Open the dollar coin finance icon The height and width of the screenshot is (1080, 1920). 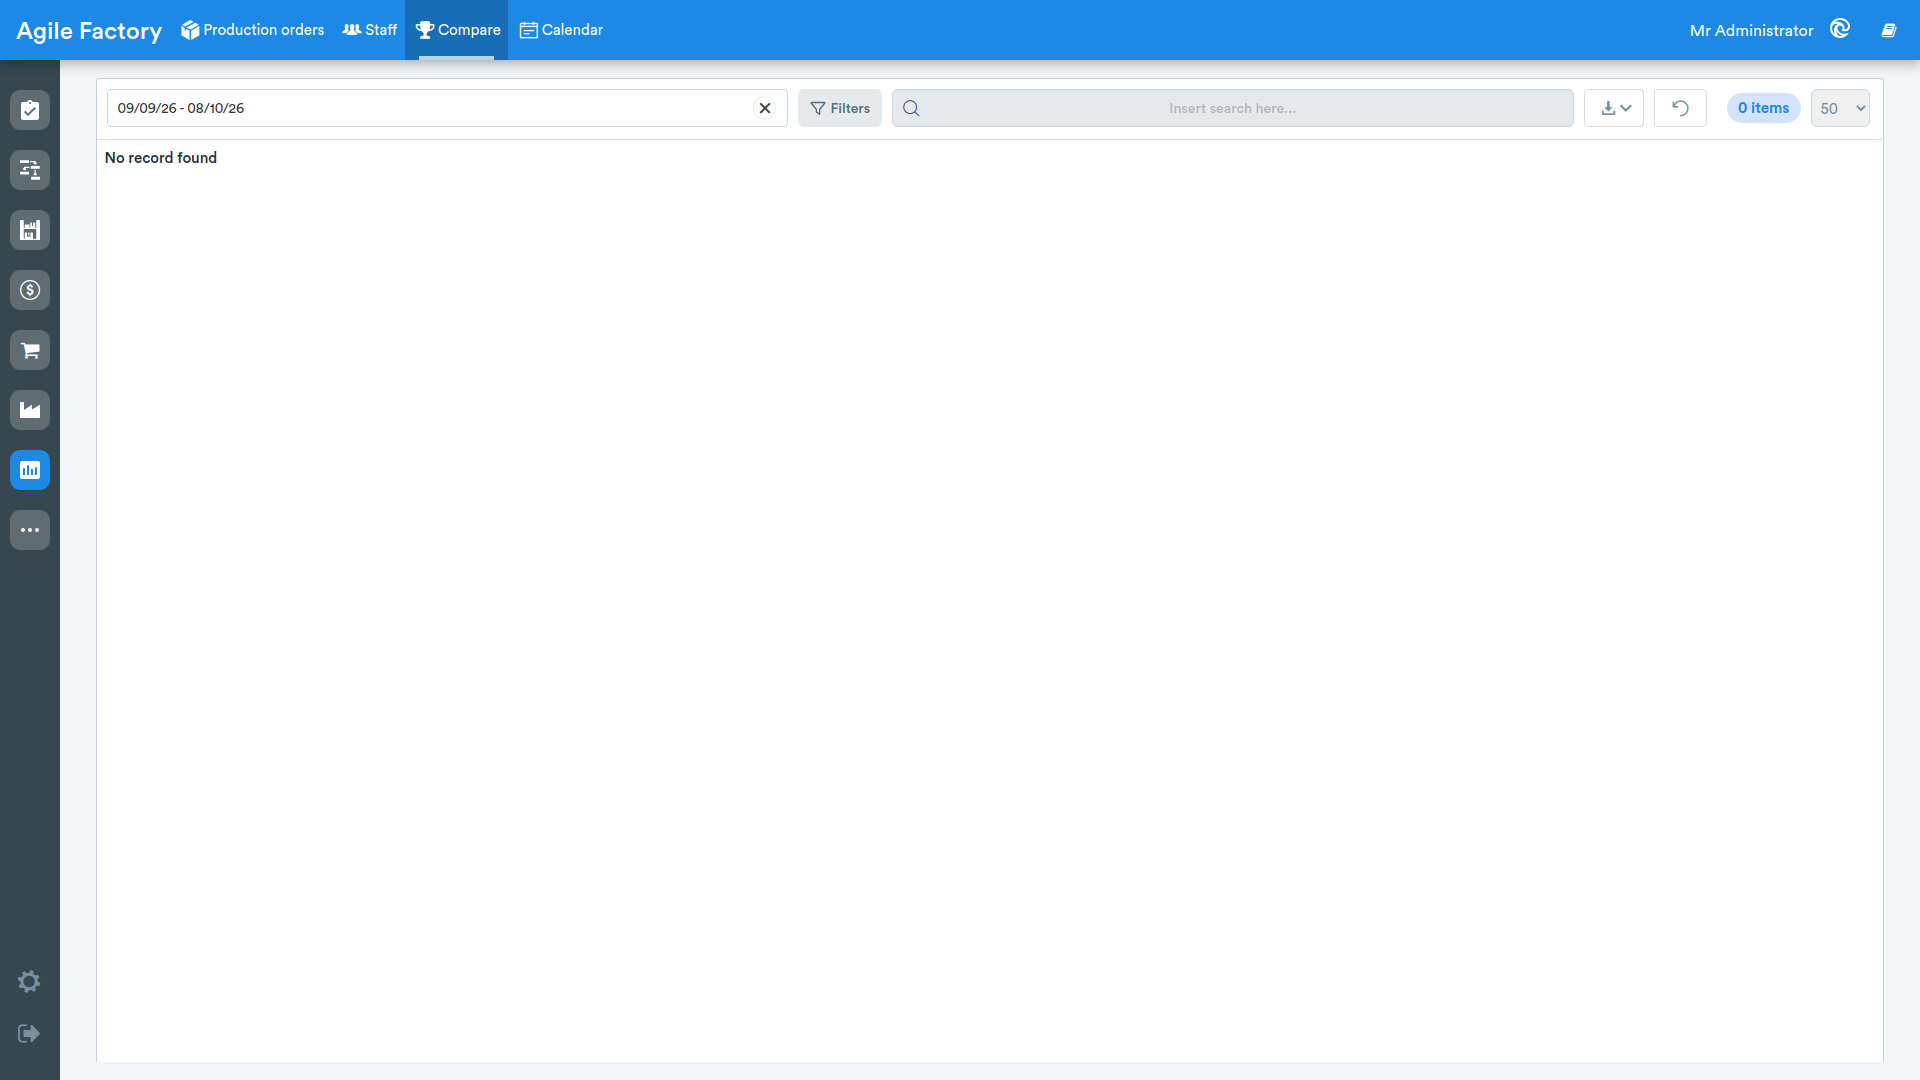pos(30,290)
